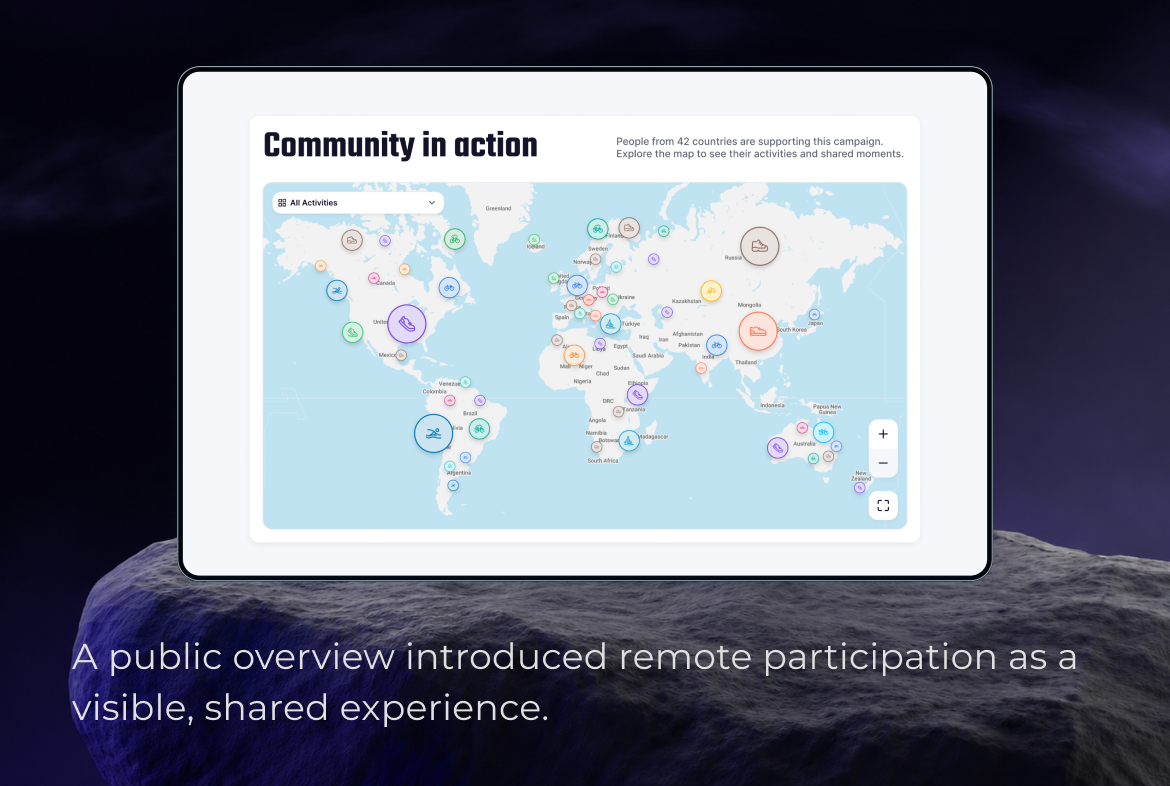Open the small green marker over Iceland
1170x786 pixels.
click(534, 240)
